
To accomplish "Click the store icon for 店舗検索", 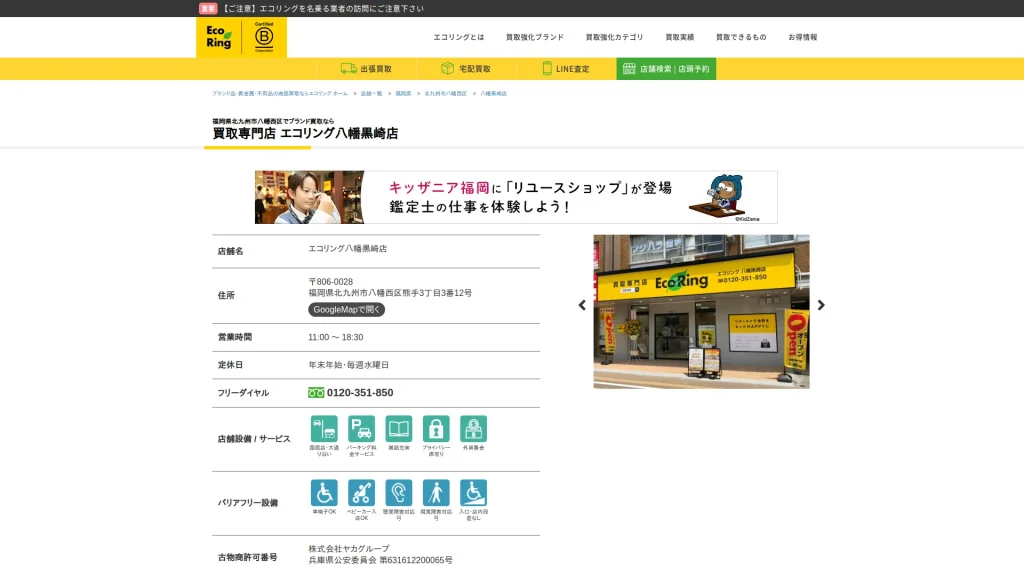I will pos(629,69).
